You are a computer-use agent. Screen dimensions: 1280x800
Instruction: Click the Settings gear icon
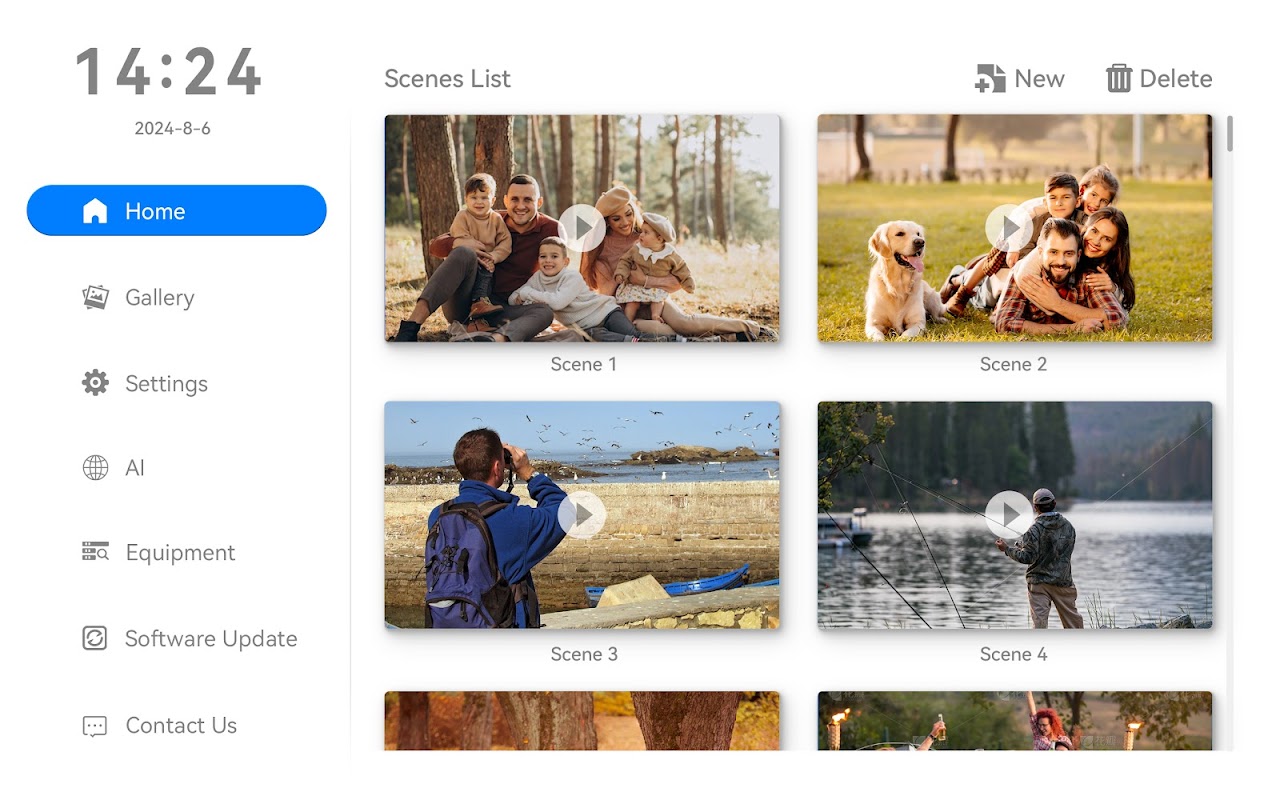tap(95, 383)
